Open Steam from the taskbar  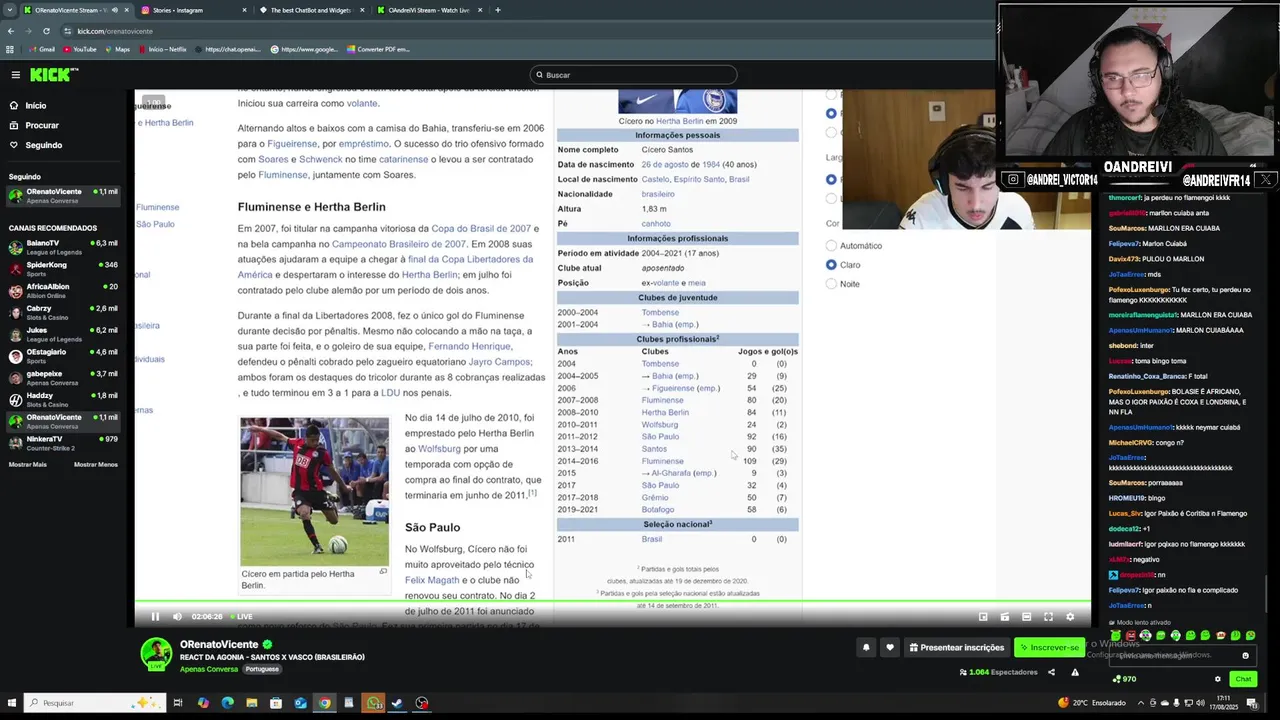point(398,703)
